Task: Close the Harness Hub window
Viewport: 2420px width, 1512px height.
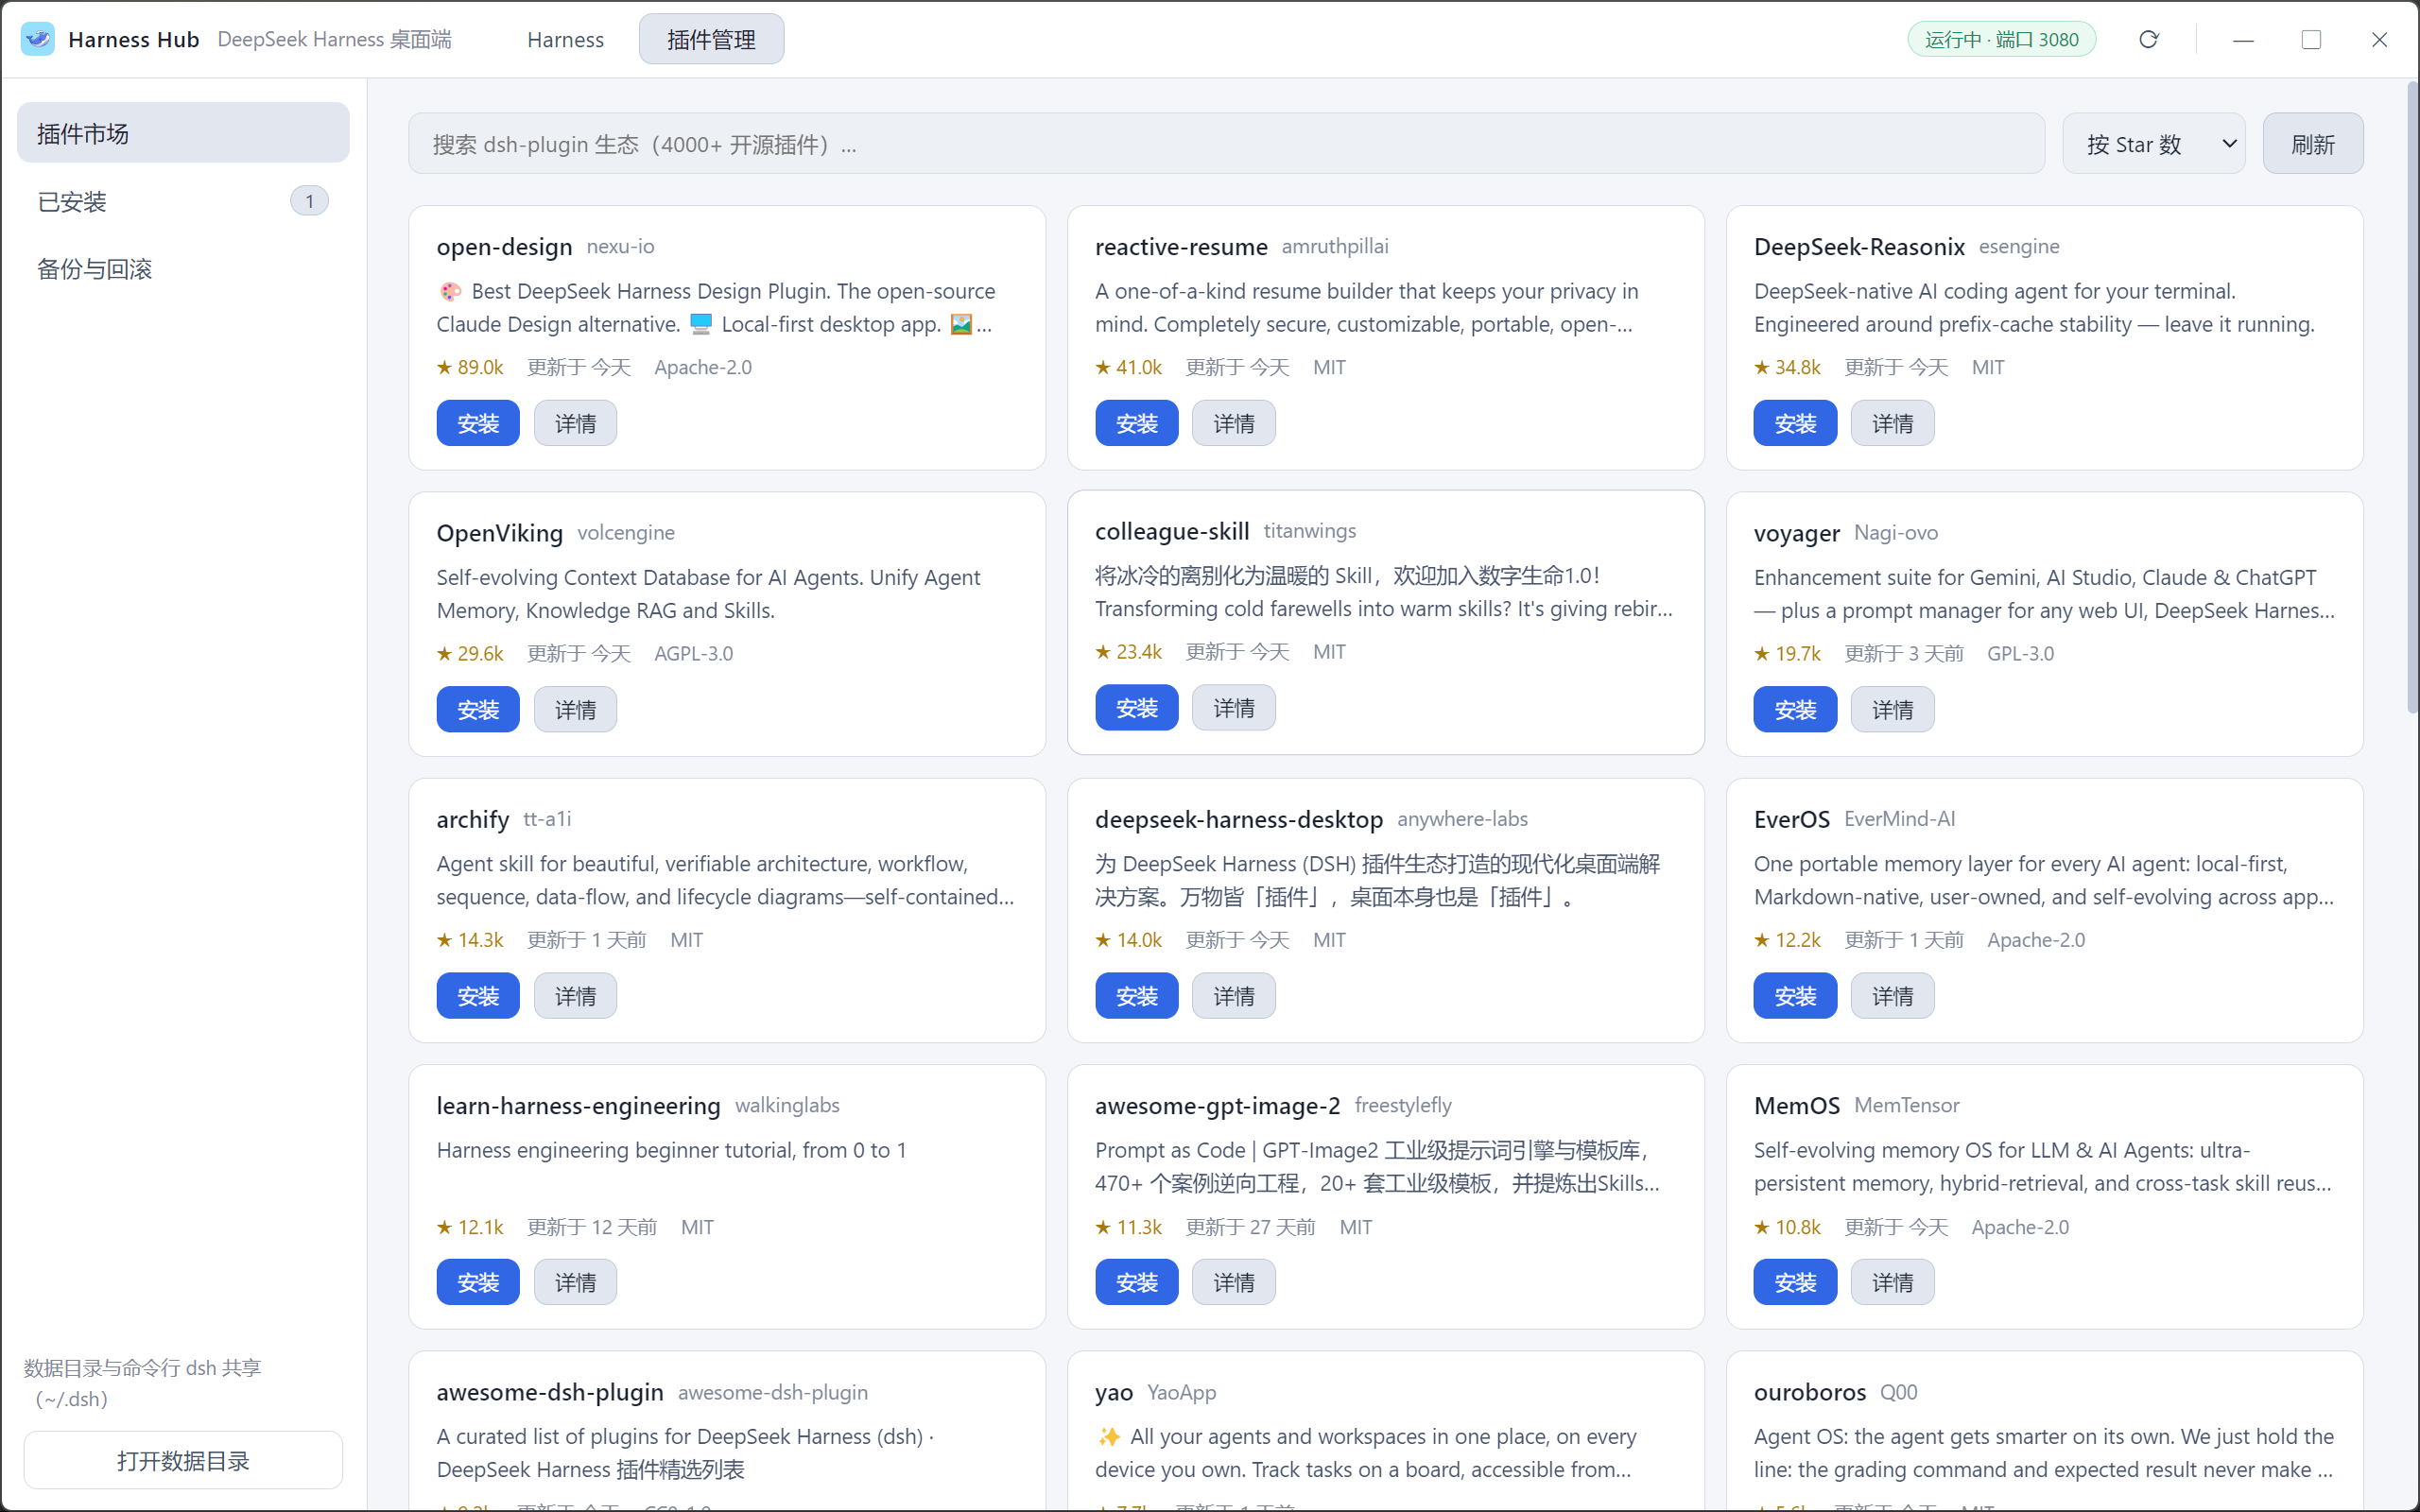Action: (2379, 39)
